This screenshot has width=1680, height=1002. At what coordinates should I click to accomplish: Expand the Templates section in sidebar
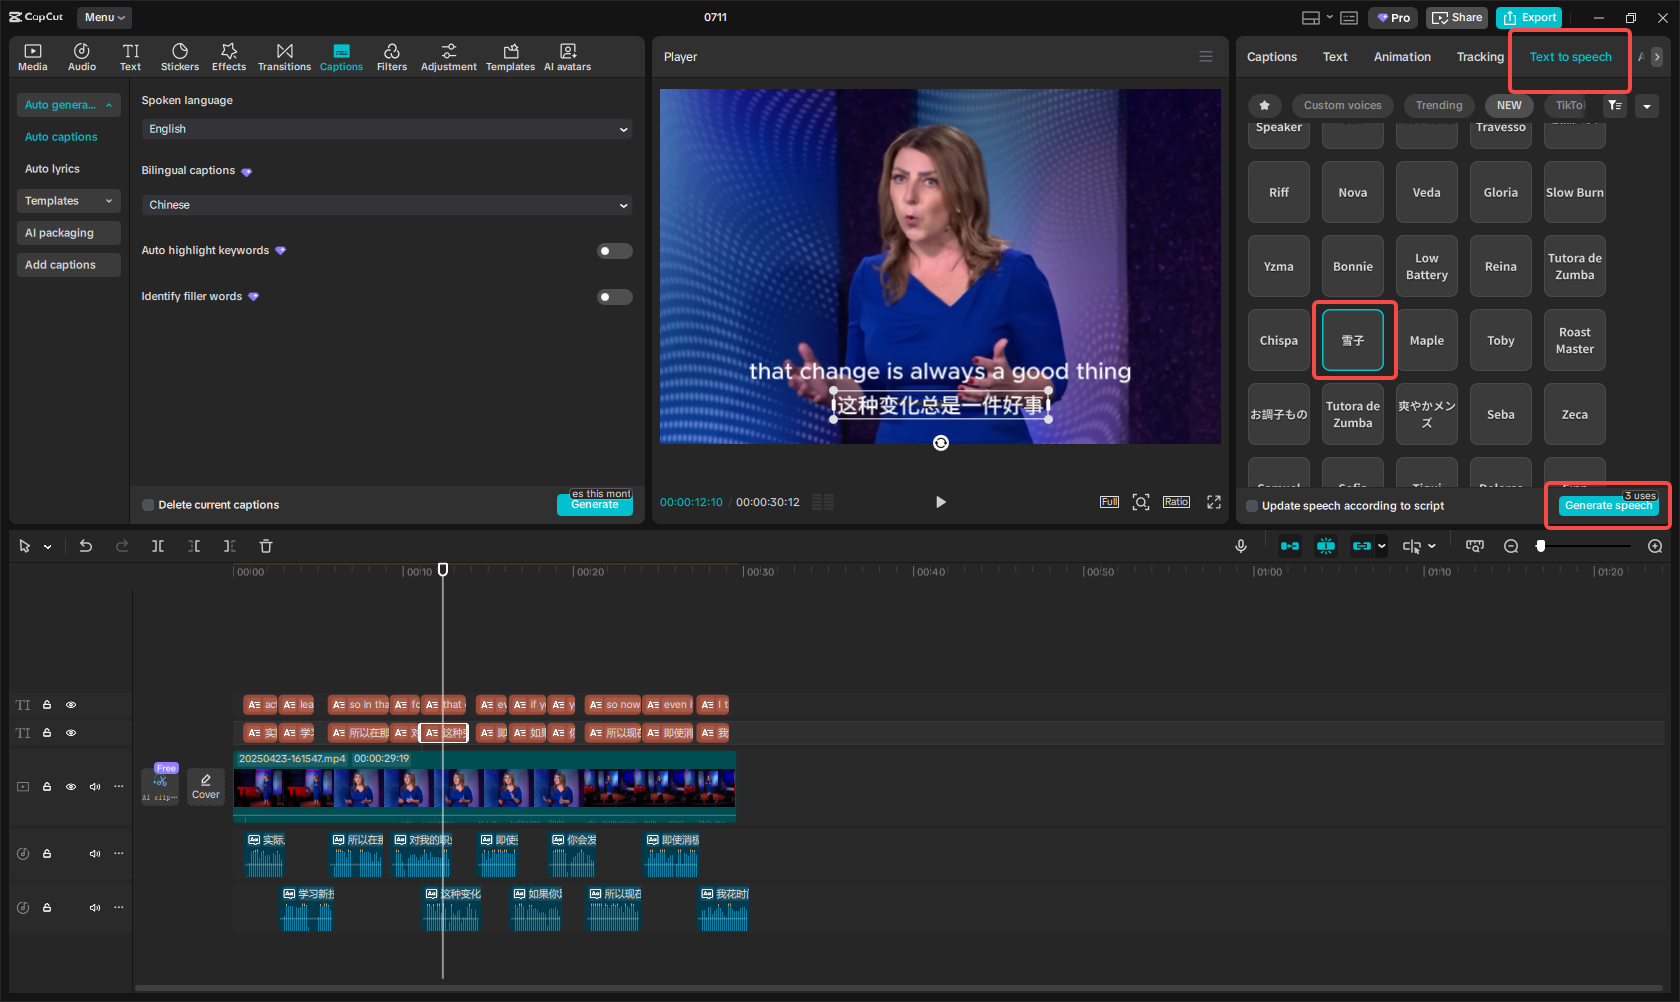(x=68, y=201)
